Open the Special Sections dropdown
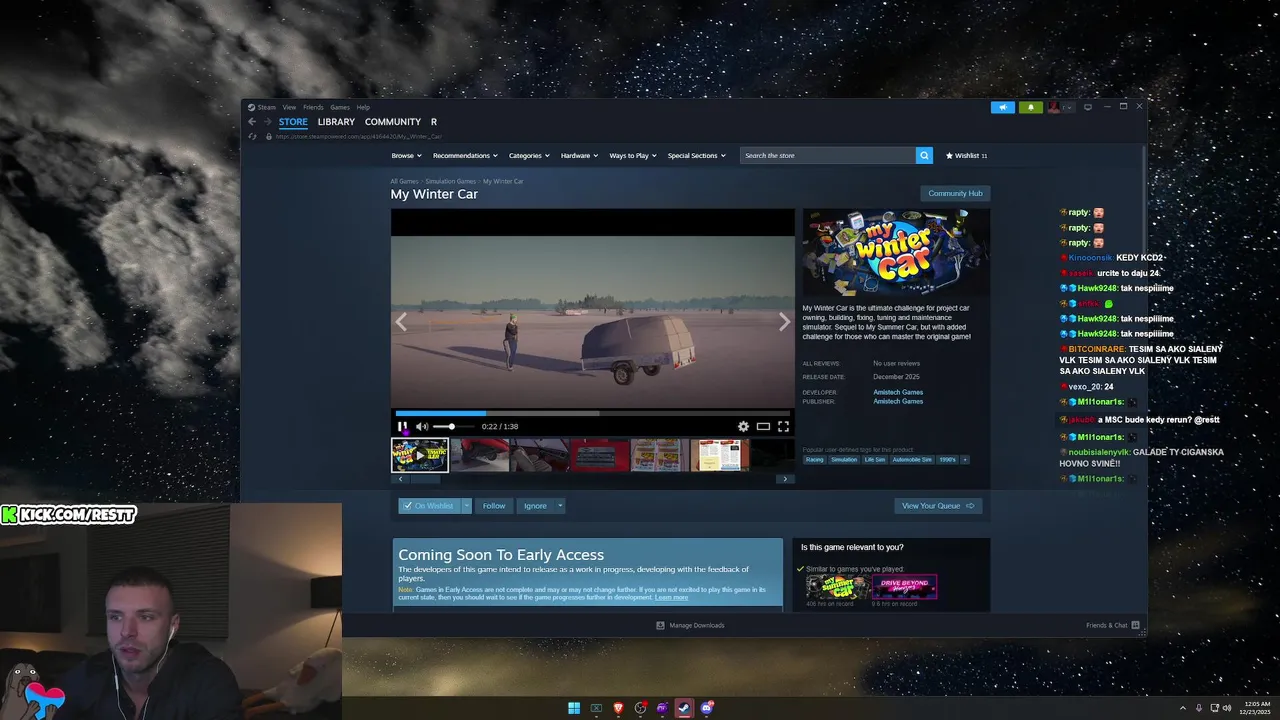 pos(696,155)
